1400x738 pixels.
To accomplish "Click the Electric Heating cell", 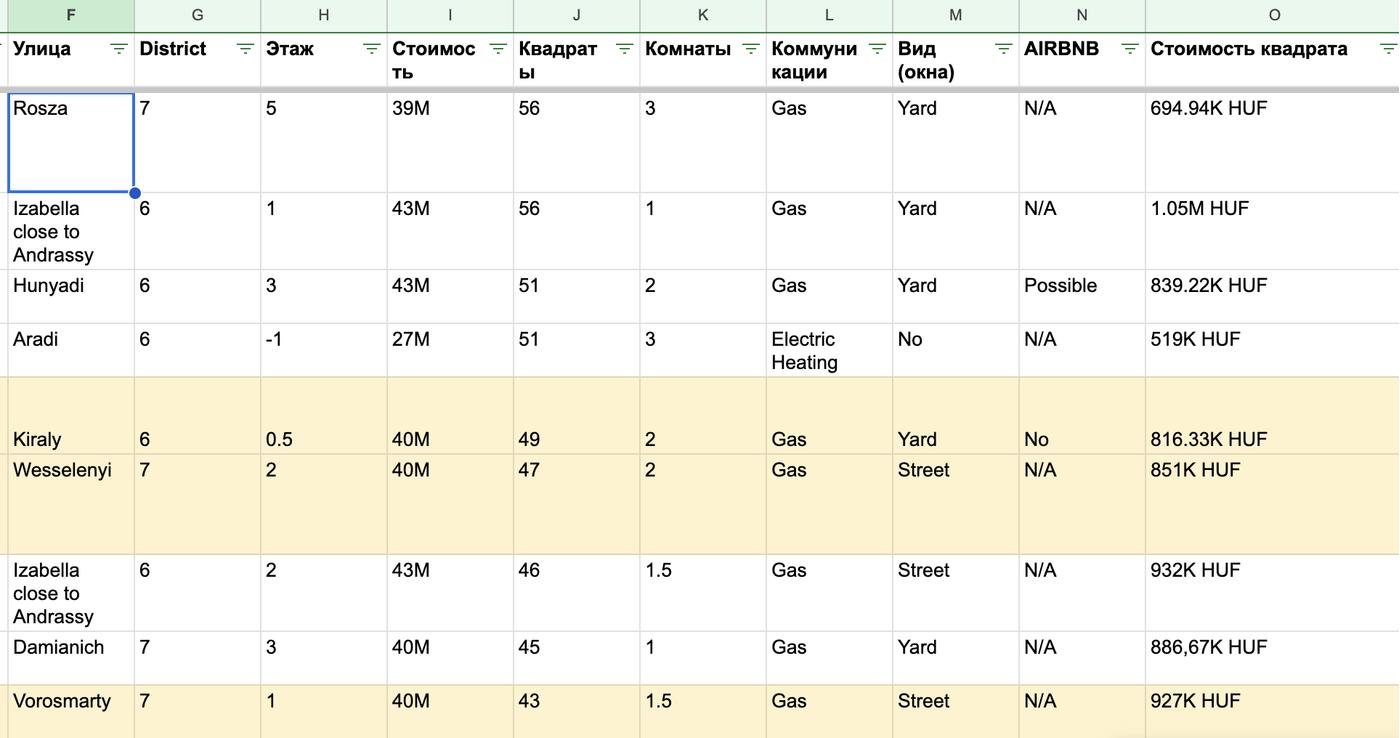I will tap(828, 350).
